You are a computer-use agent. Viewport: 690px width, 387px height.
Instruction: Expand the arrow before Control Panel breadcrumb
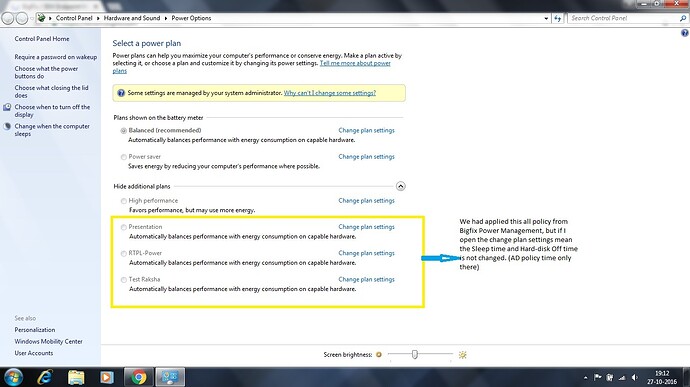50,18
